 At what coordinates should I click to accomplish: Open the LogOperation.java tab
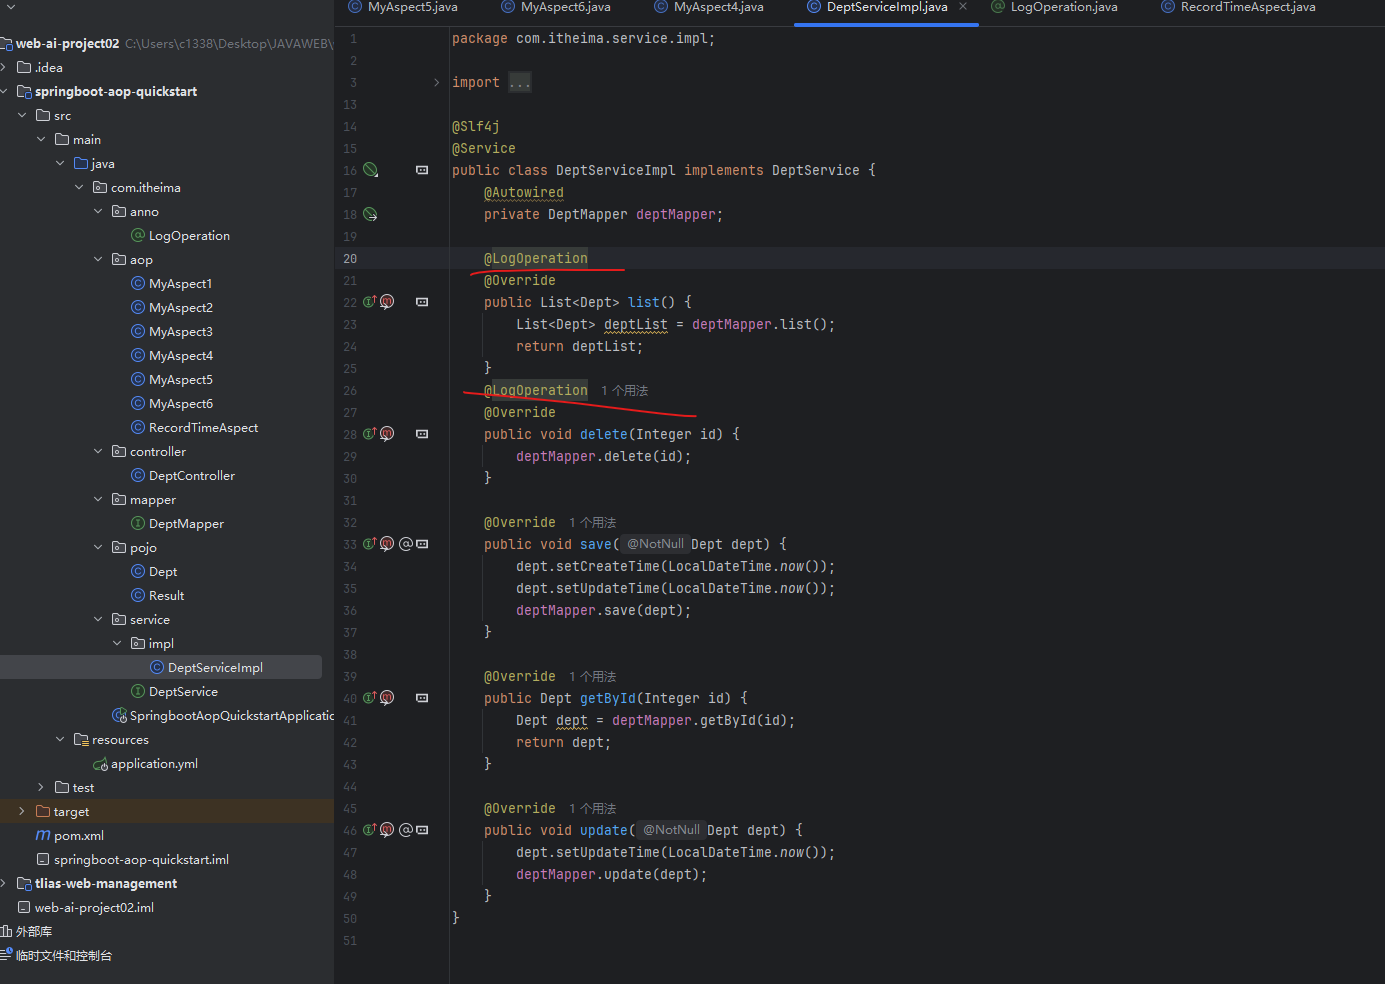[x=1054, y=7]
